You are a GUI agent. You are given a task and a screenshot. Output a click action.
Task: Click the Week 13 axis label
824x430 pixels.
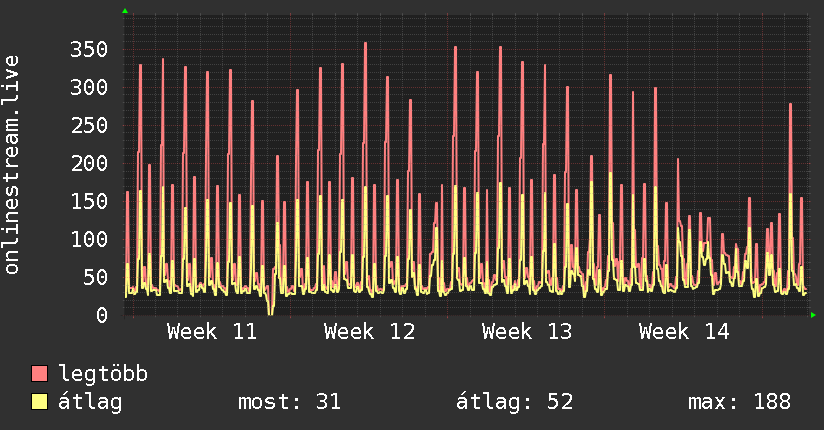point(527,332)
